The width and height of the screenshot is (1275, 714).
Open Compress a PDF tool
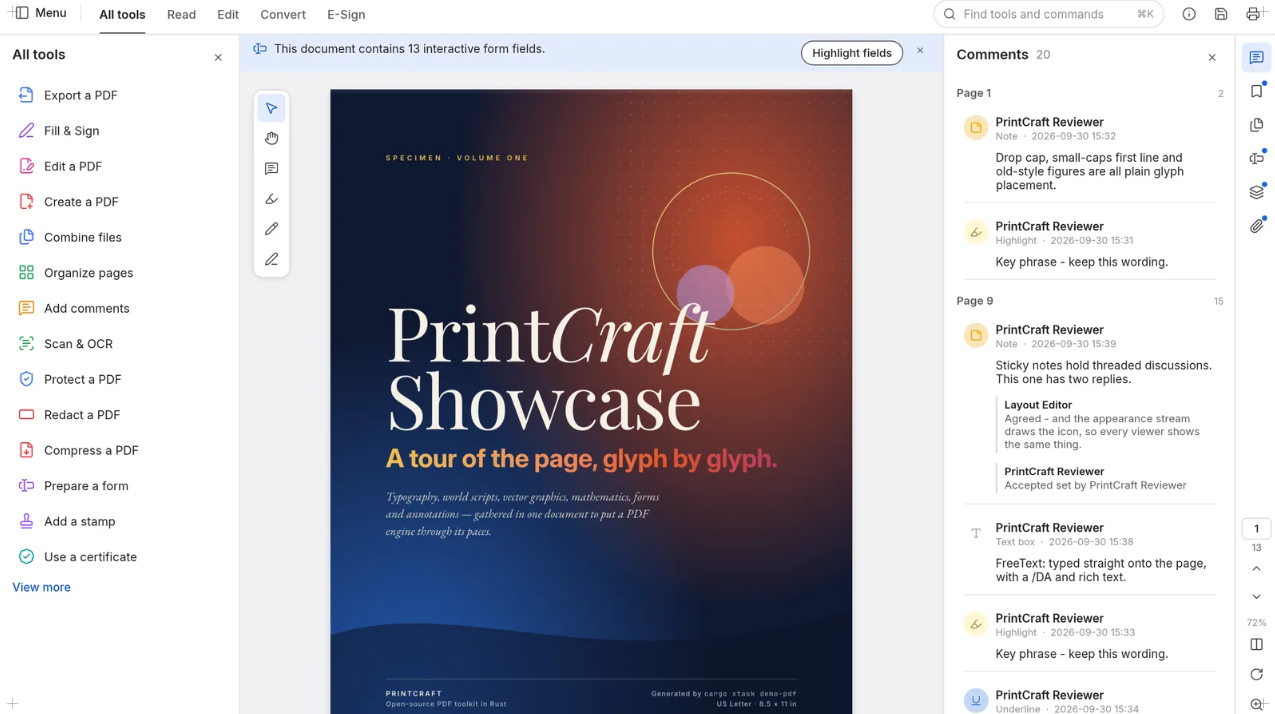click(x=119, y=450)
